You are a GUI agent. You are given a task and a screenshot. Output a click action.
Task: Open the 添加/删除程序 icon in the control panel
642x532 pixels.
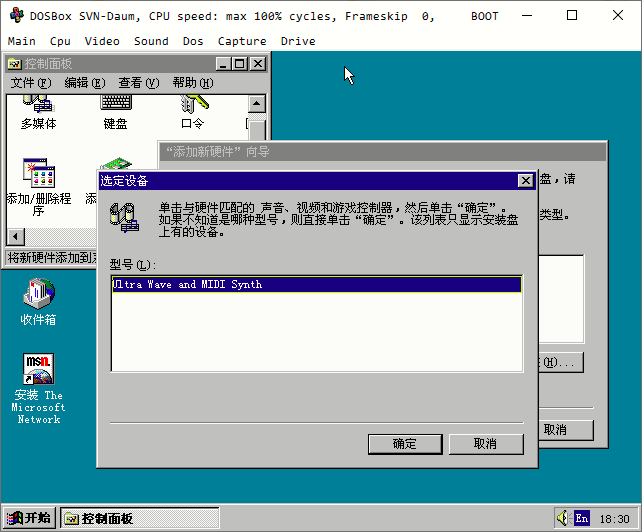point(38,187)
